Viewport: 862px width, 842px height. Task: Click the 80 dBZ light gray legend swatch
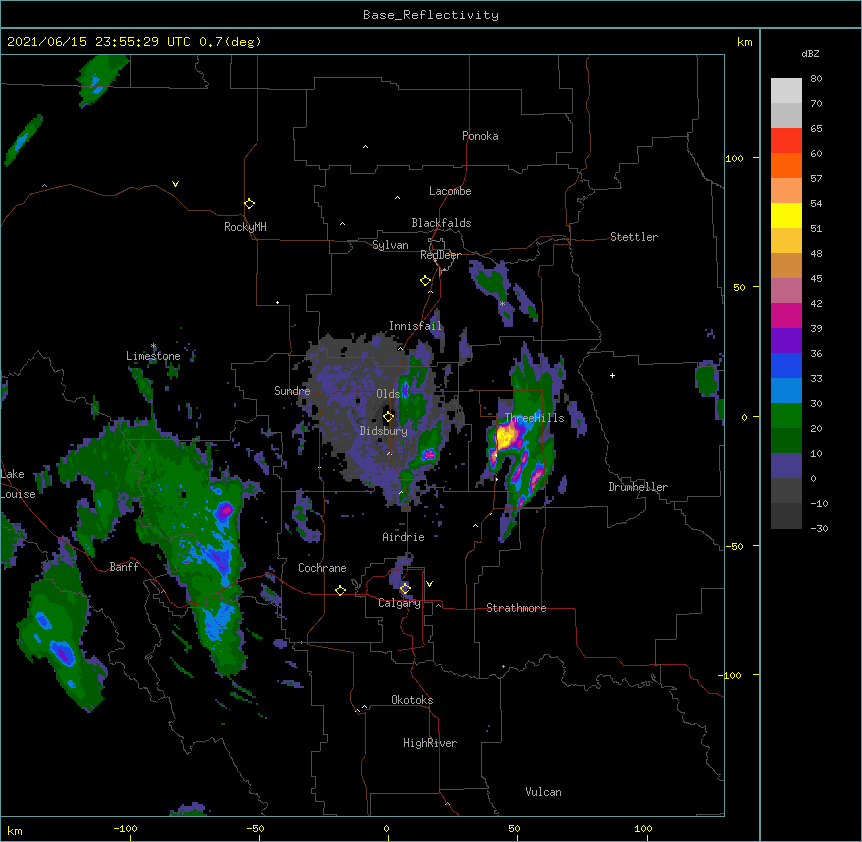(x=786, y=90)
